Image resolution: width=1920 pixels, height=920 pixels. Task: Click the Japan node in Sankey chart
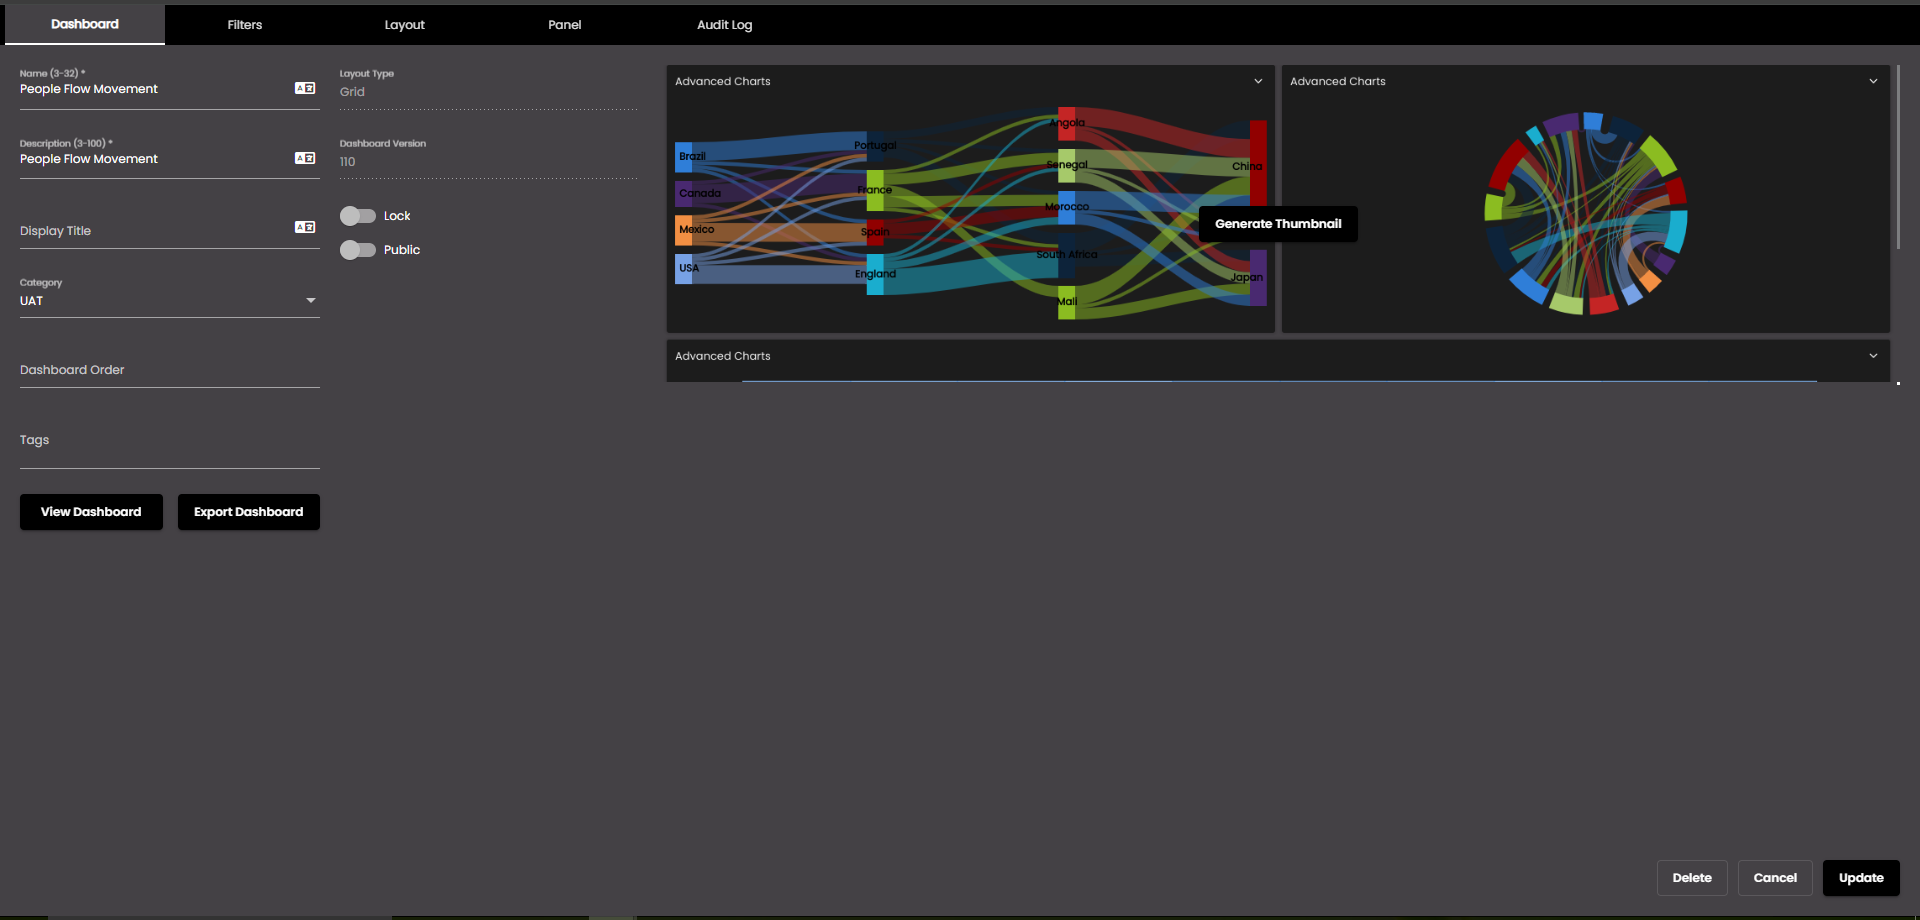pos(1258,278)
